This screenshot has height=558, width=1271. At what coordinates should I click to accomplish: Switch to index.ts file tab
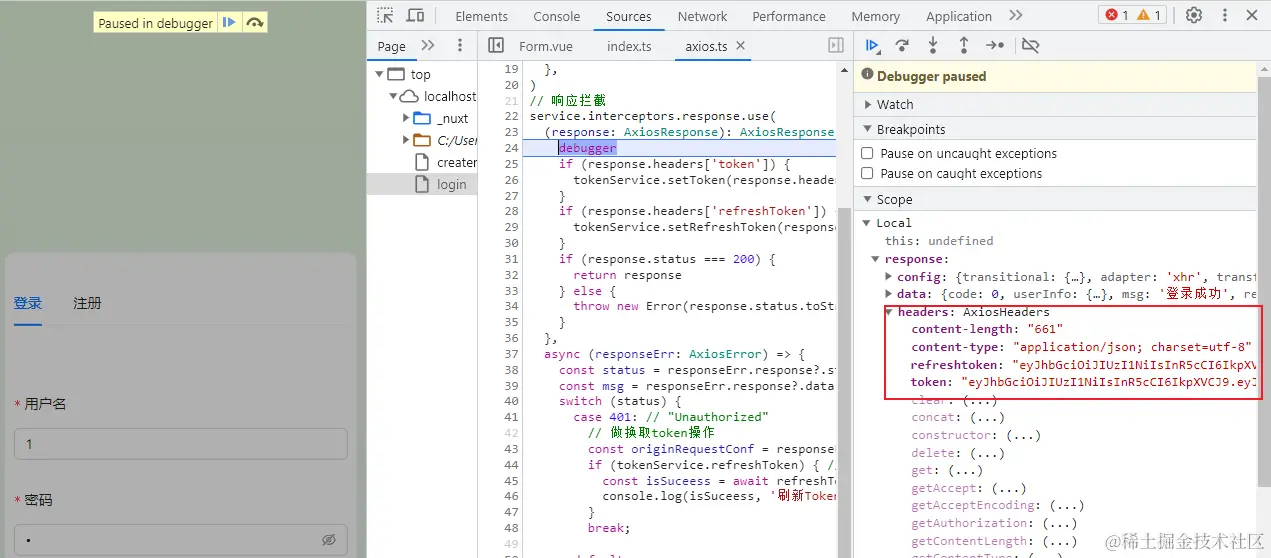[x=629, y=46]
